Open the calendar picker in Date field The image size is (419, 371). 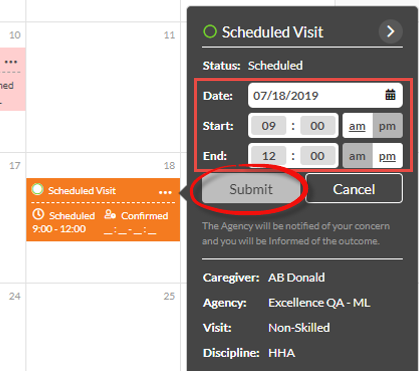[390, 95]
